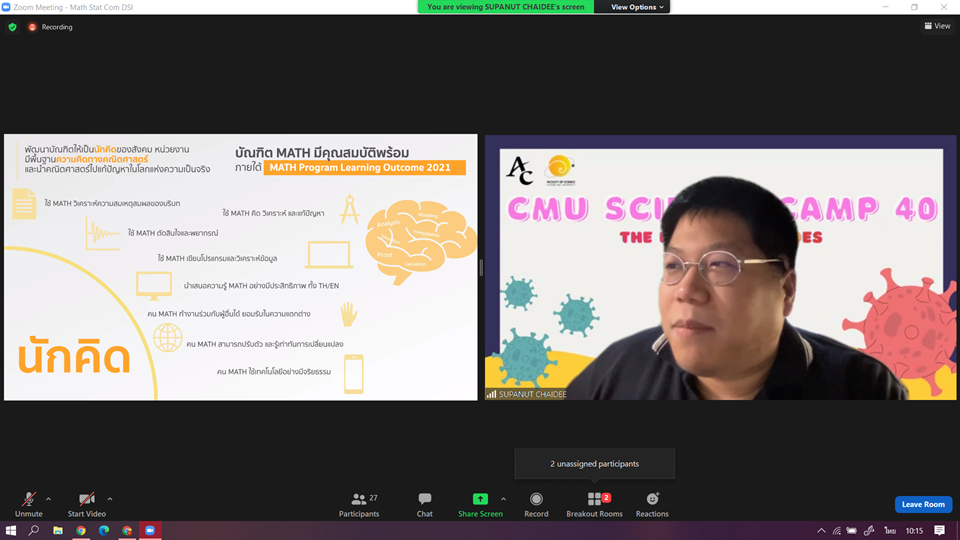Open Zoom from the Windows taskbar
Screen dimensions: 960x540
pos(150,531)
